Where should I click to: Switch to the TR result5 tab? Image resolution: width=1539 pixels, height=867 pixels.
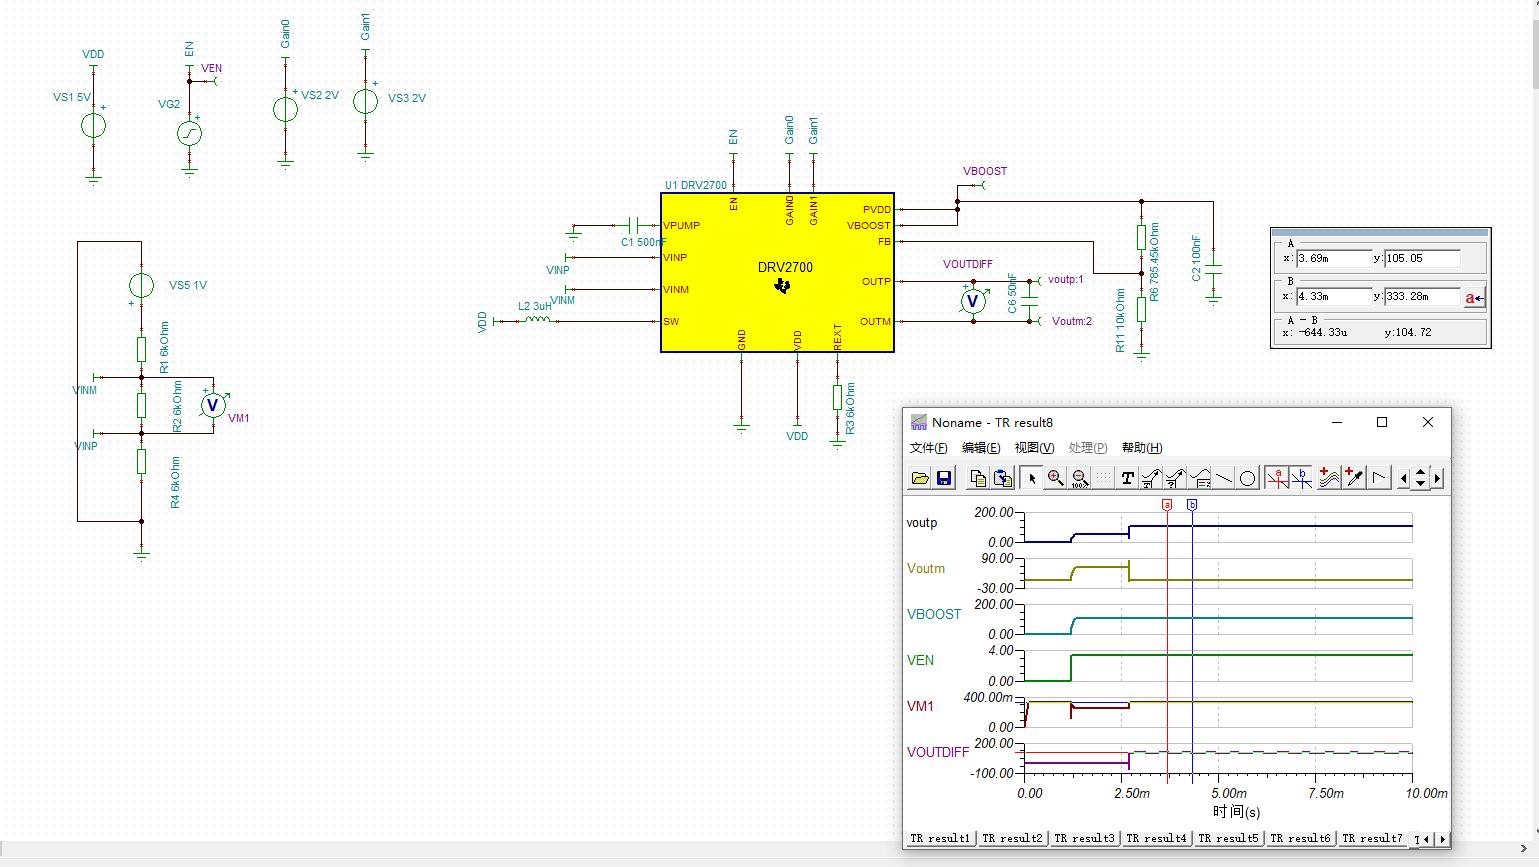[1228, 839]
